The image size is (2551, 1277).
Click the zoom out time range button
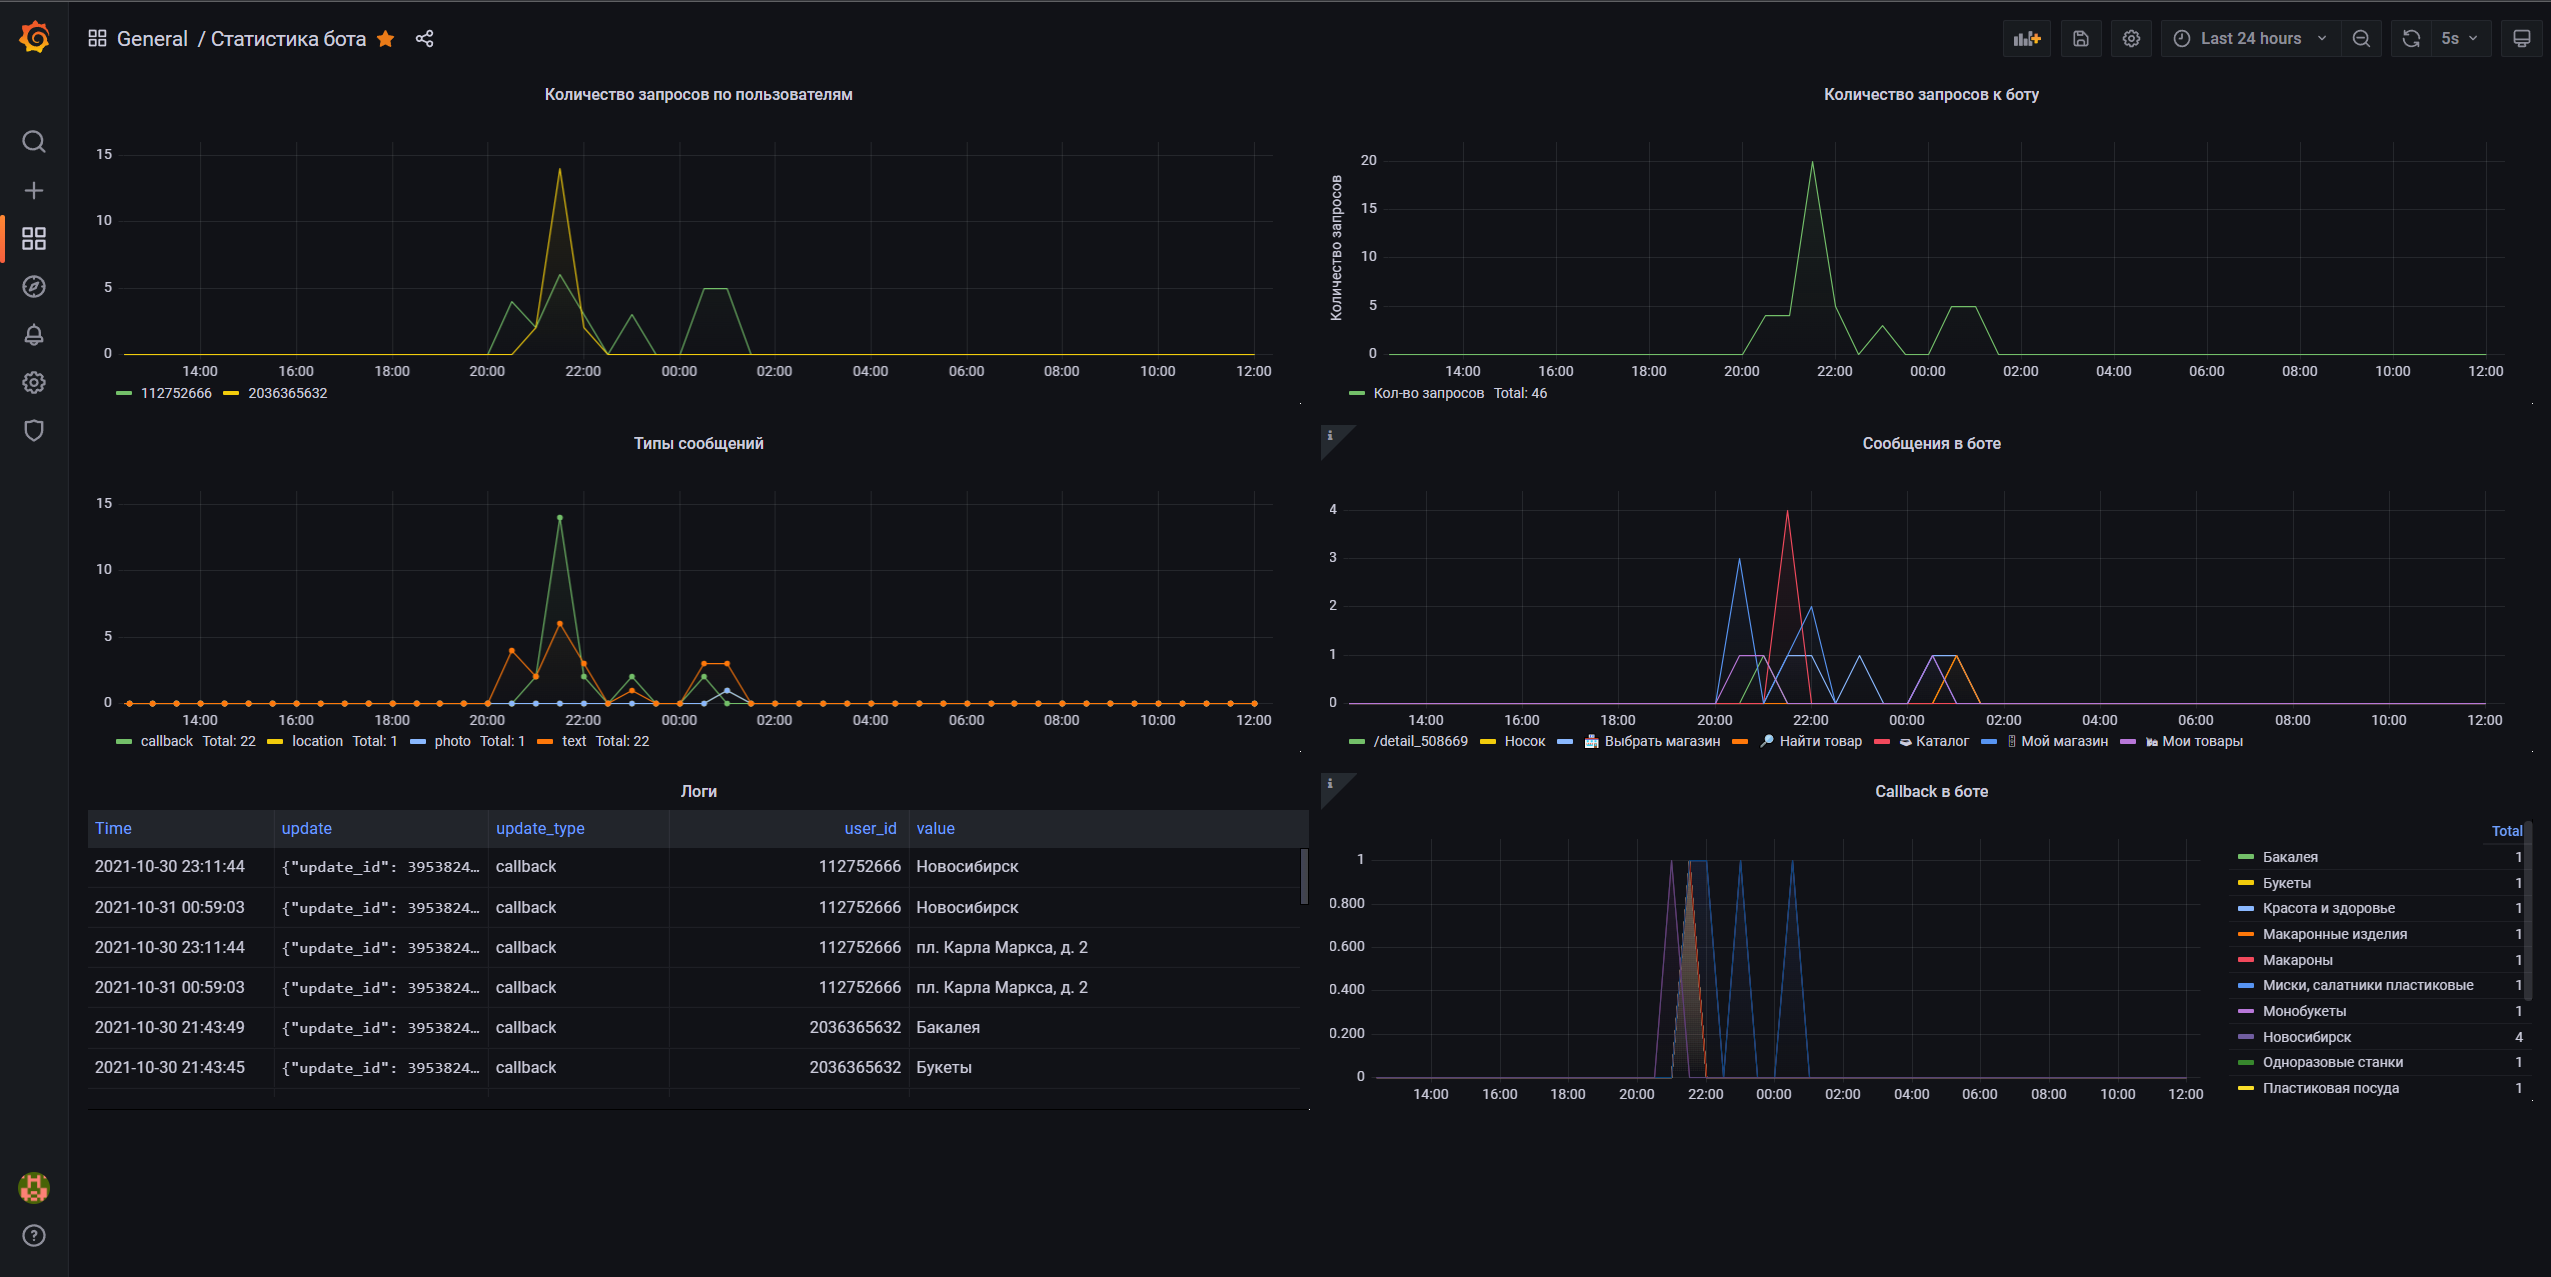(2361, 39)
